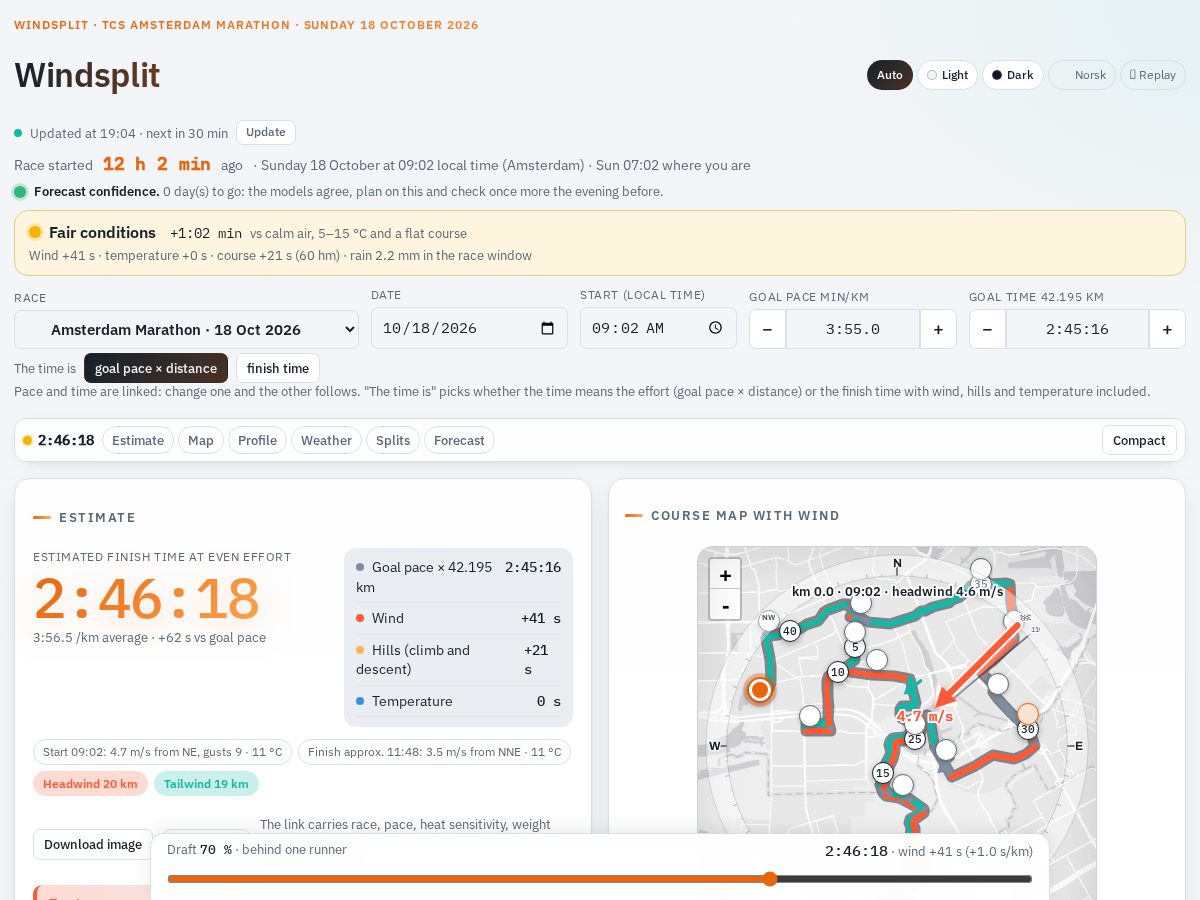Image resolution: width=1200 pixels, height=900 pixels.
Task: Click the NW compass badge on the map
Action: (x=769, y=619)
